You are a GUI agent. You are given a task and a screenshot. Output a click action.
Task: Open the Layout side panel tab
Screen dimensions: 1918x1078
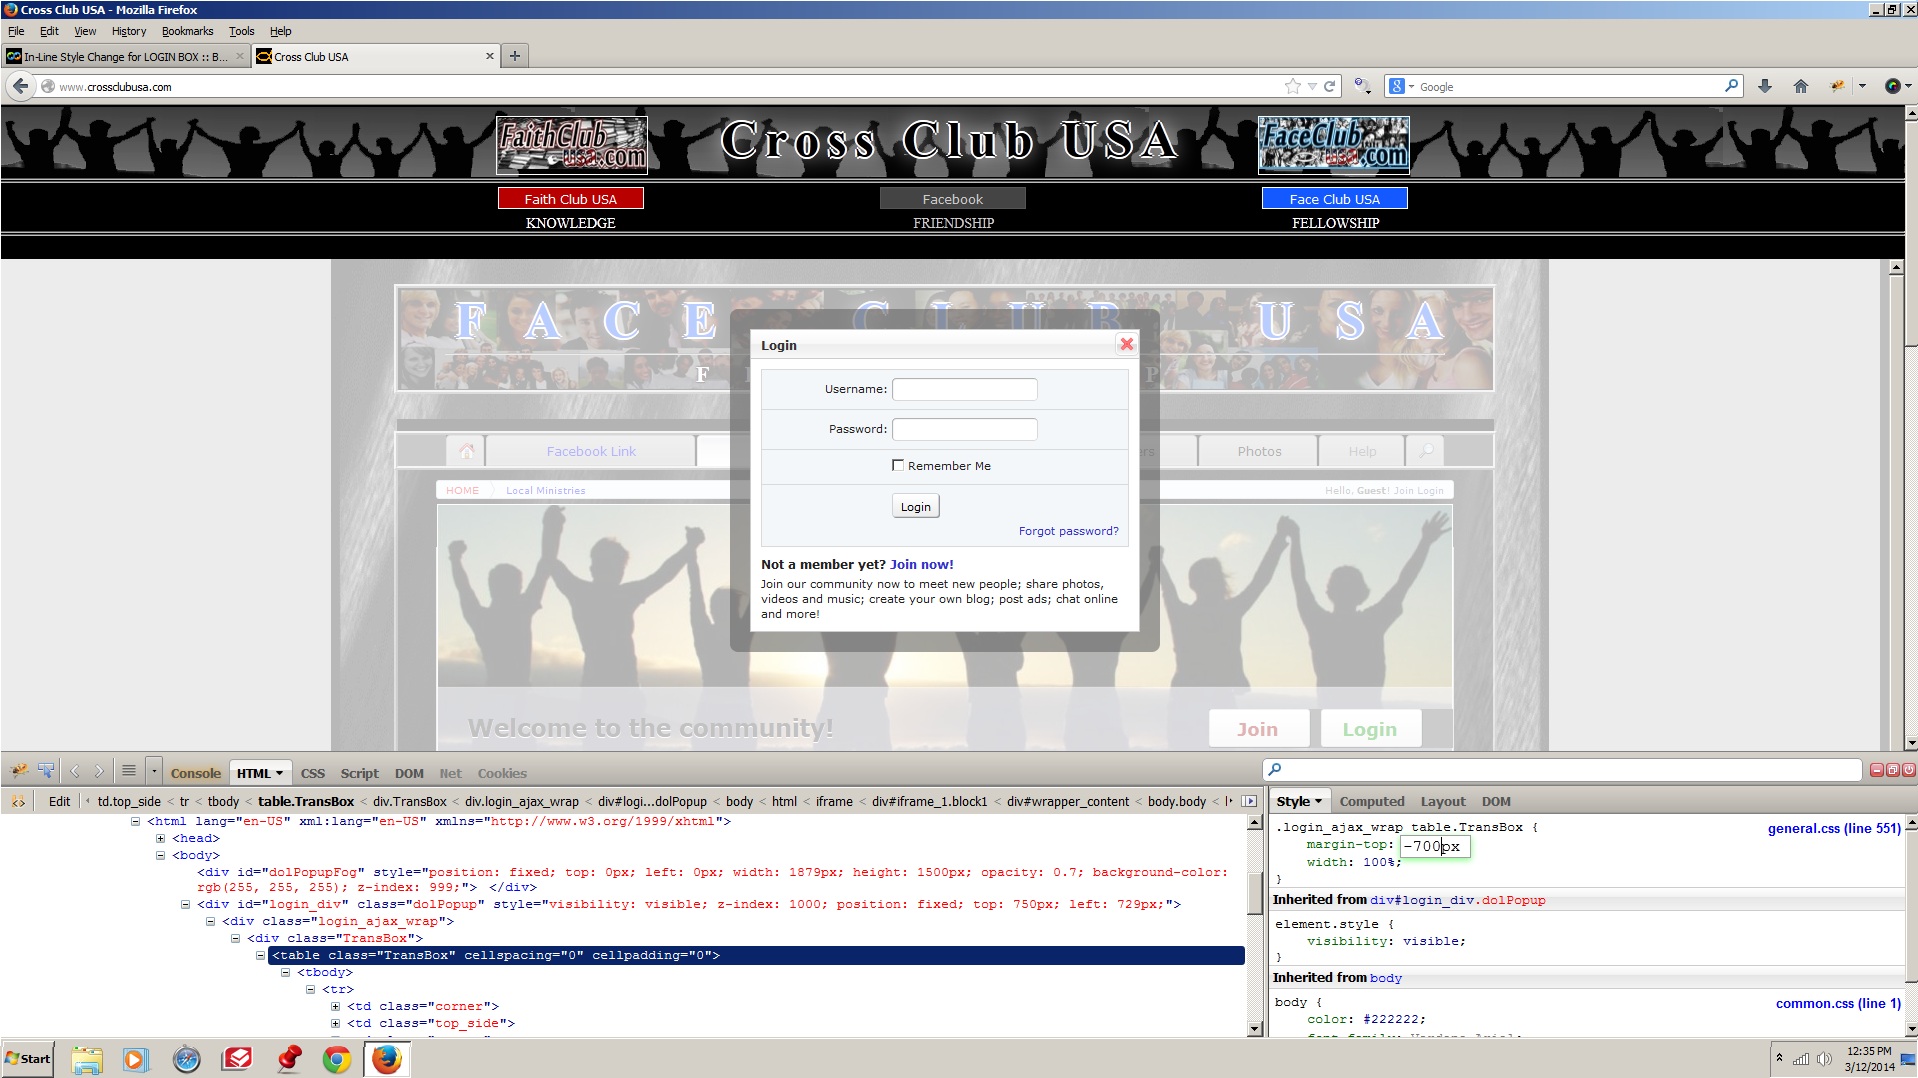coord(1443,801)
